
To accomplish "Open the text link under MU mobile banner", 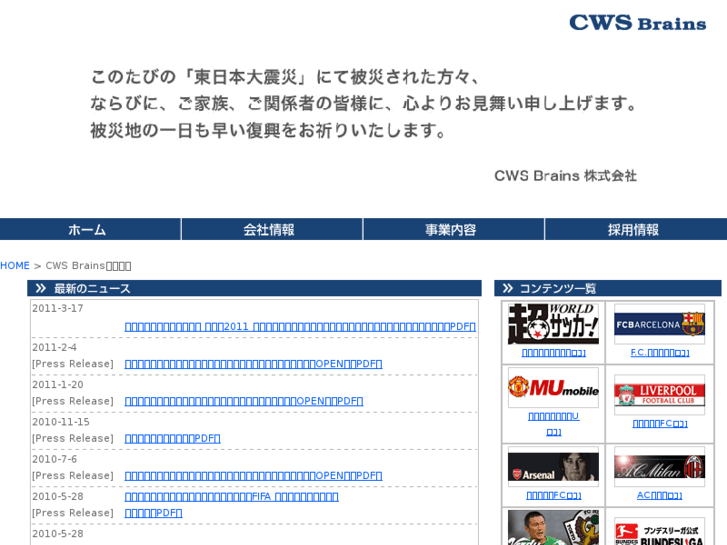I will coord(554,424).
